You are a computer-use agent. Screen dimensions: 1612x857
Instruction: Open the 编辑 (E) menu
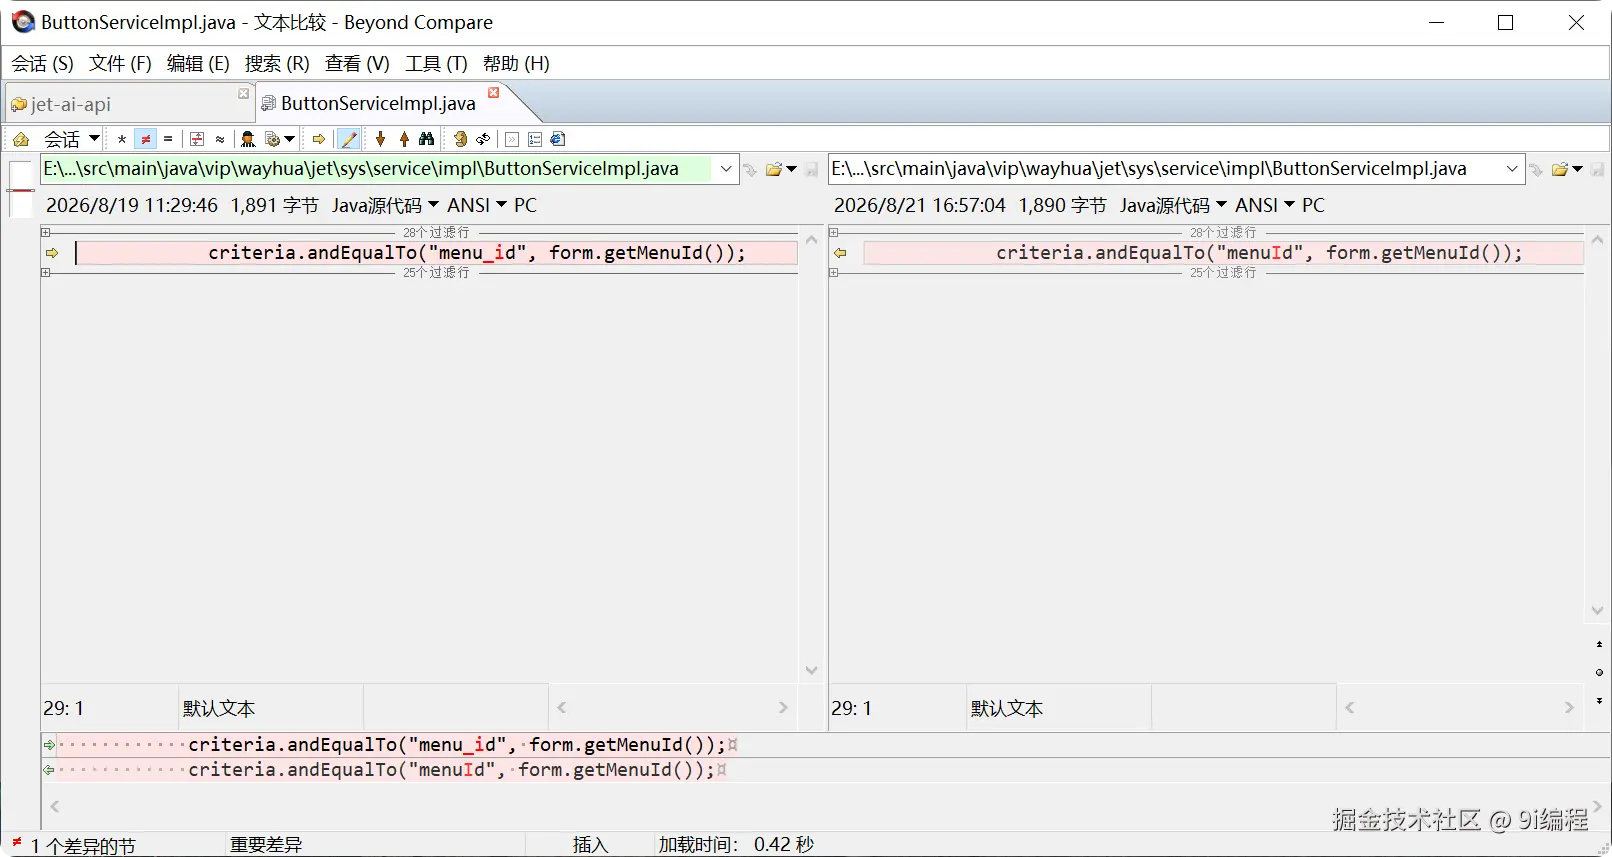click(198, 63)
